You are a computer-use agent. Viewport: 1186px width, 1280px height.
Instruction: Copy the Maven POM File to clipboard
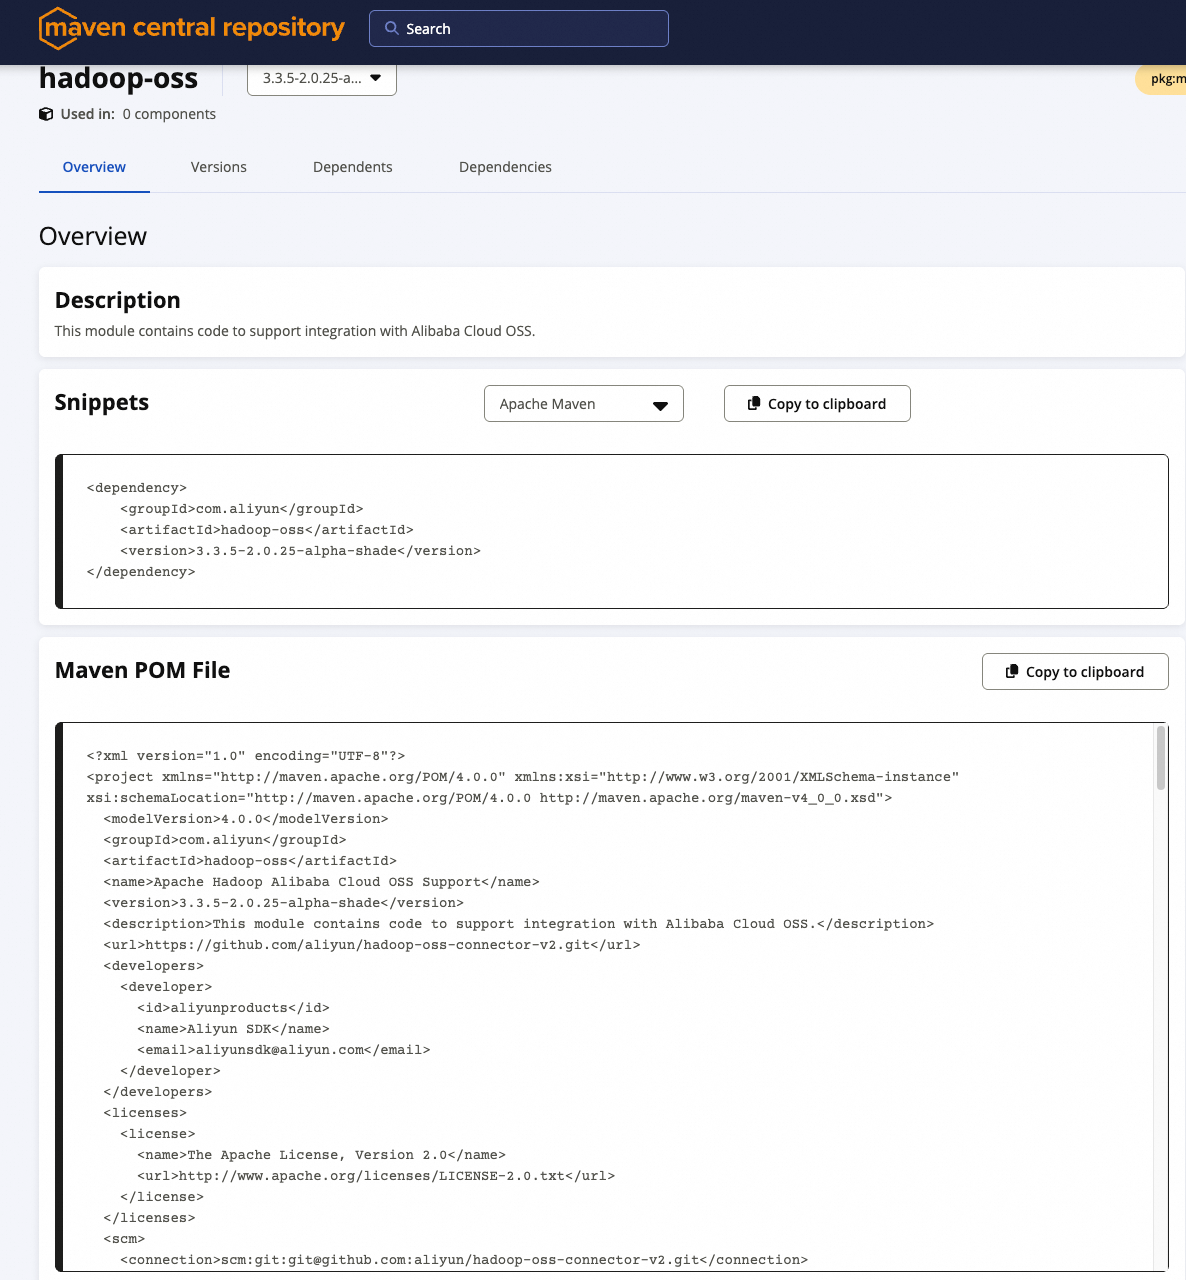pyautogui.click(x=1075, y=672)
